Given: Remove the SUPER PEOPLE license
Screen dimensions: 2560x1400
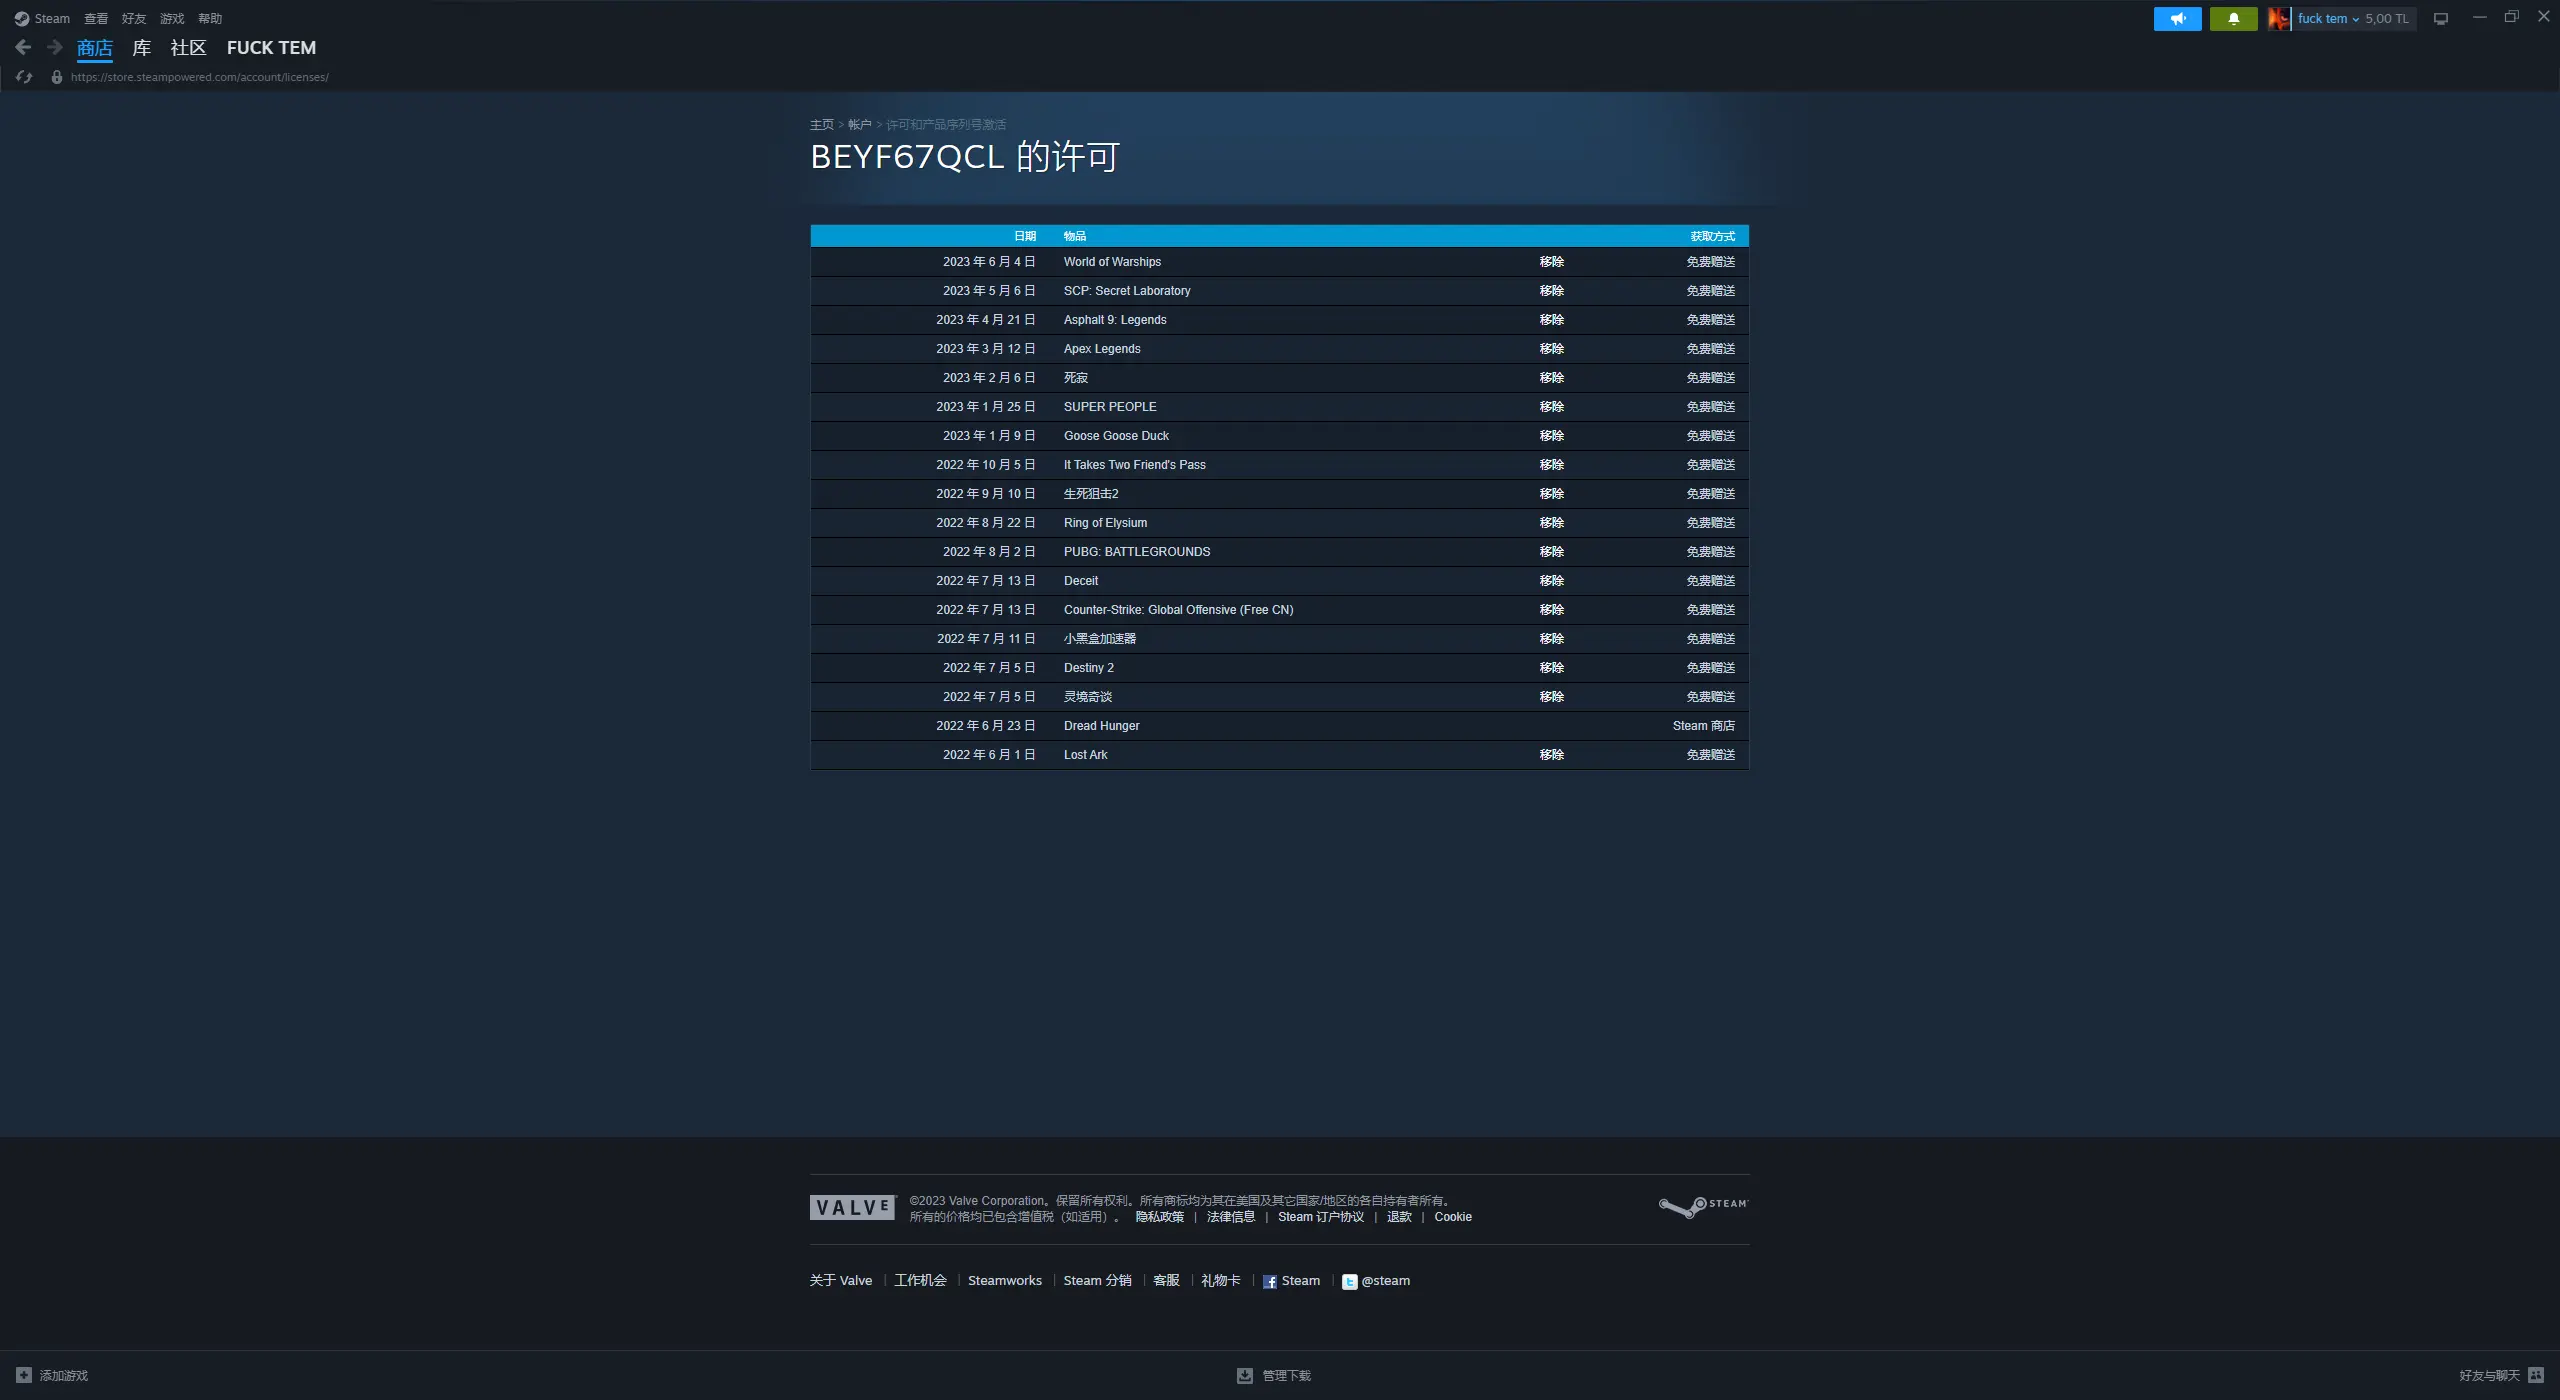Looking at the screenshot, I should (x=1552, y=406).
